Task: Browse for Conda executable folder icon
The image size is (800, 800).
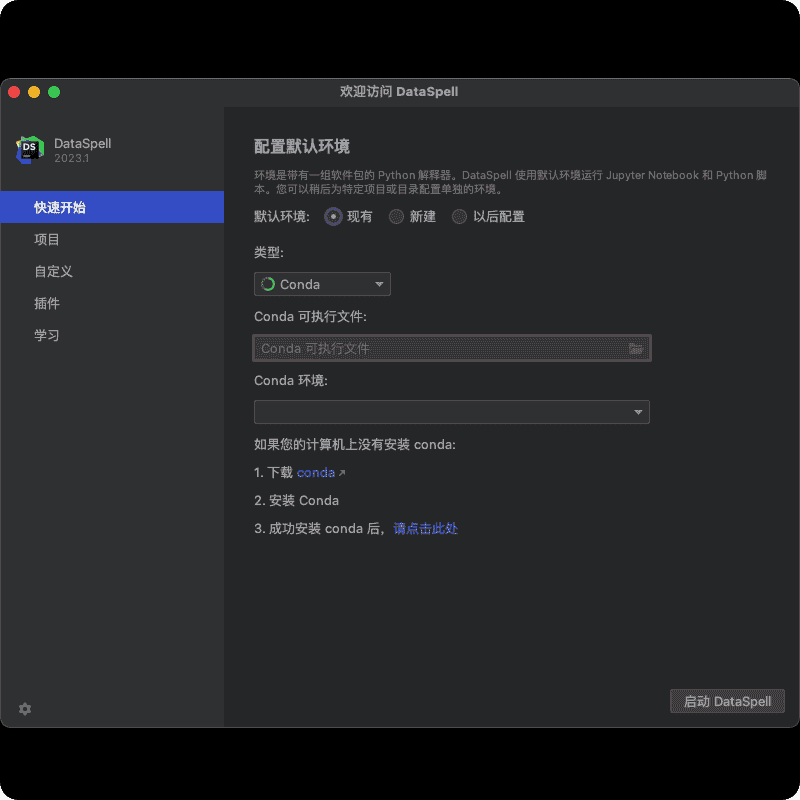Action: click(x=635, y=348)
